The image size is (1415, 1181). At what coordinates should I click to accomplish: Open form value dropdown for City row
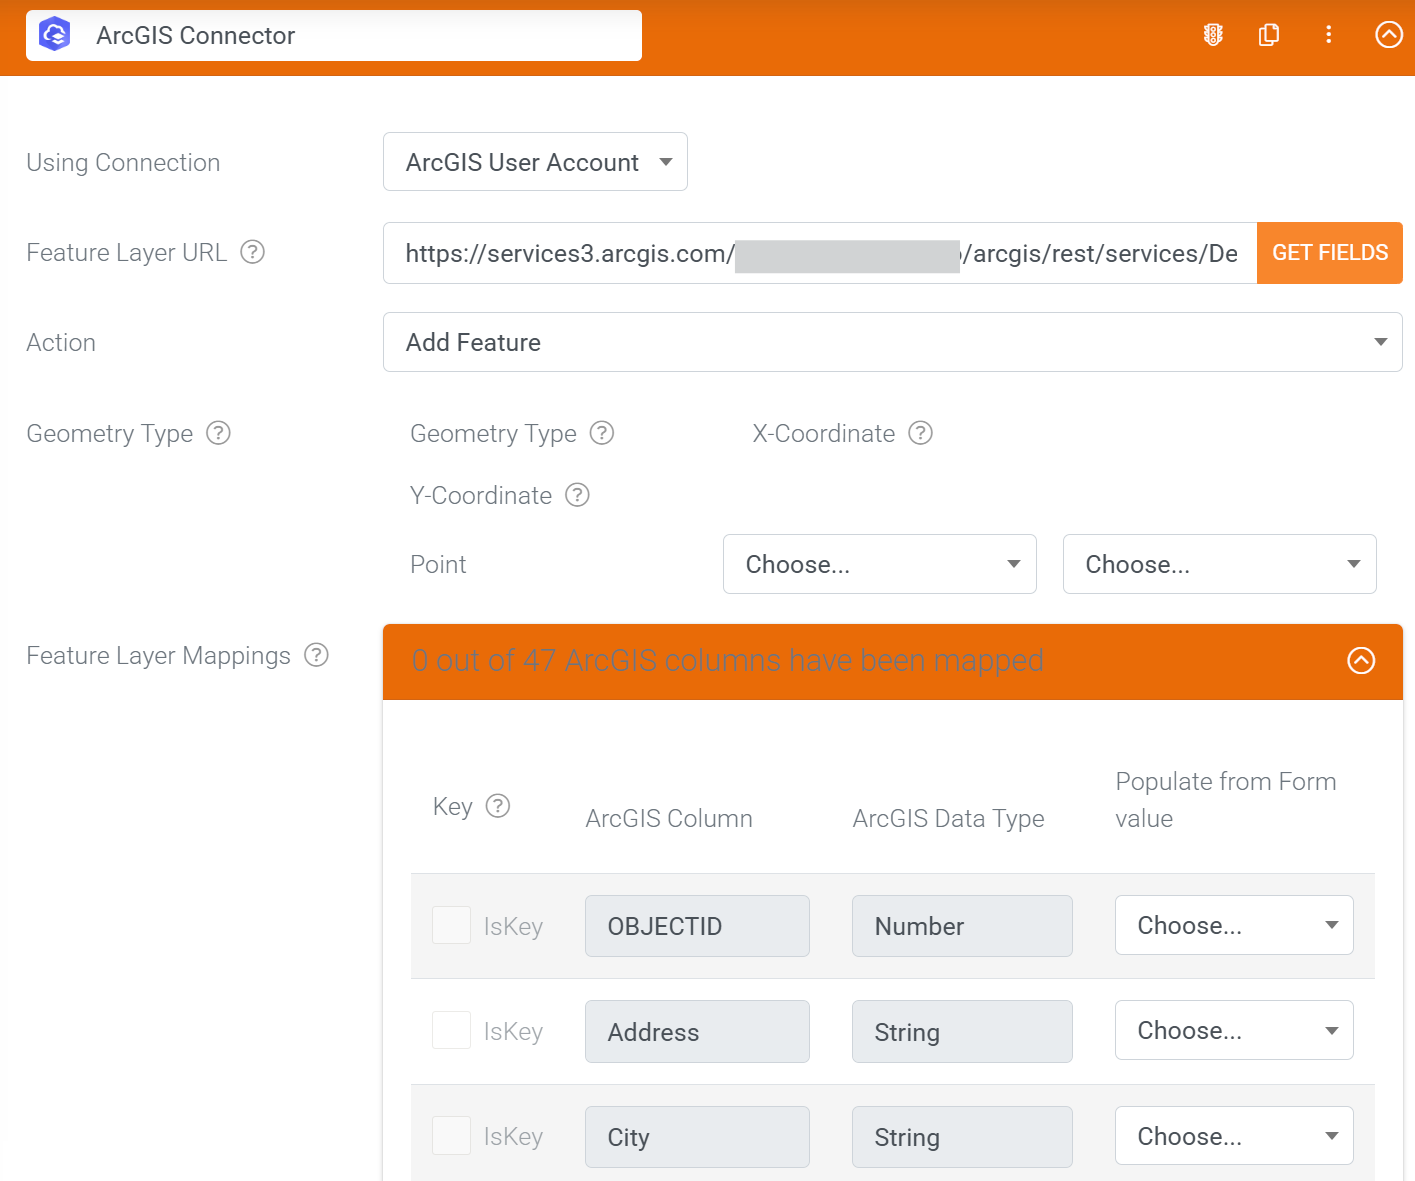coord(1234,1136)
